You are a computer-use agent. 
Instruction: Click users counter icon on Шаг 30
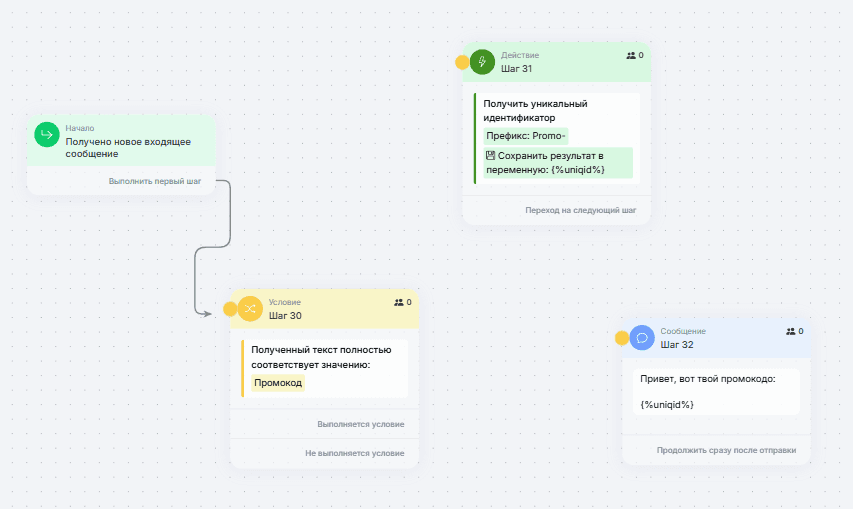[x=399, y=302]
